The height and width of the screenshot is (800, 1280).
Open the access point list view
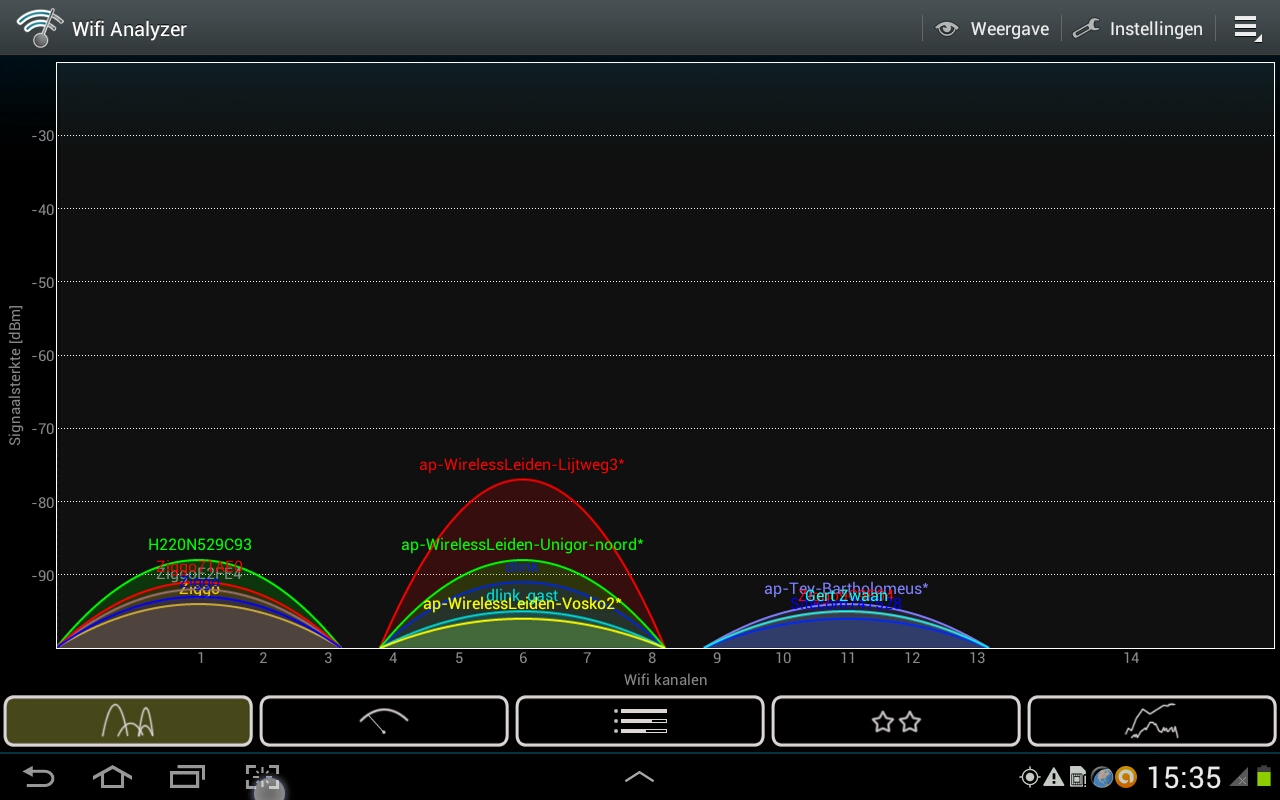(x=640, y=721)
